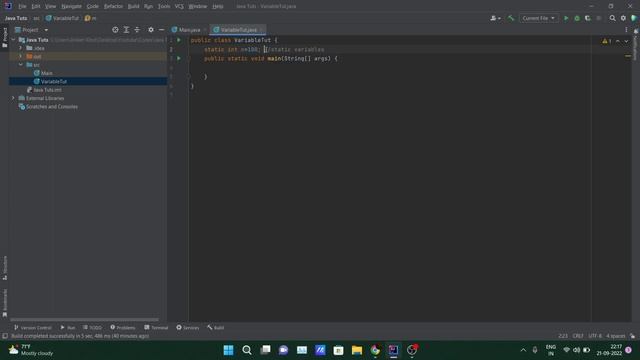Select Main class in project tree
Screen dimensions: 640x360
pos(47,73)
